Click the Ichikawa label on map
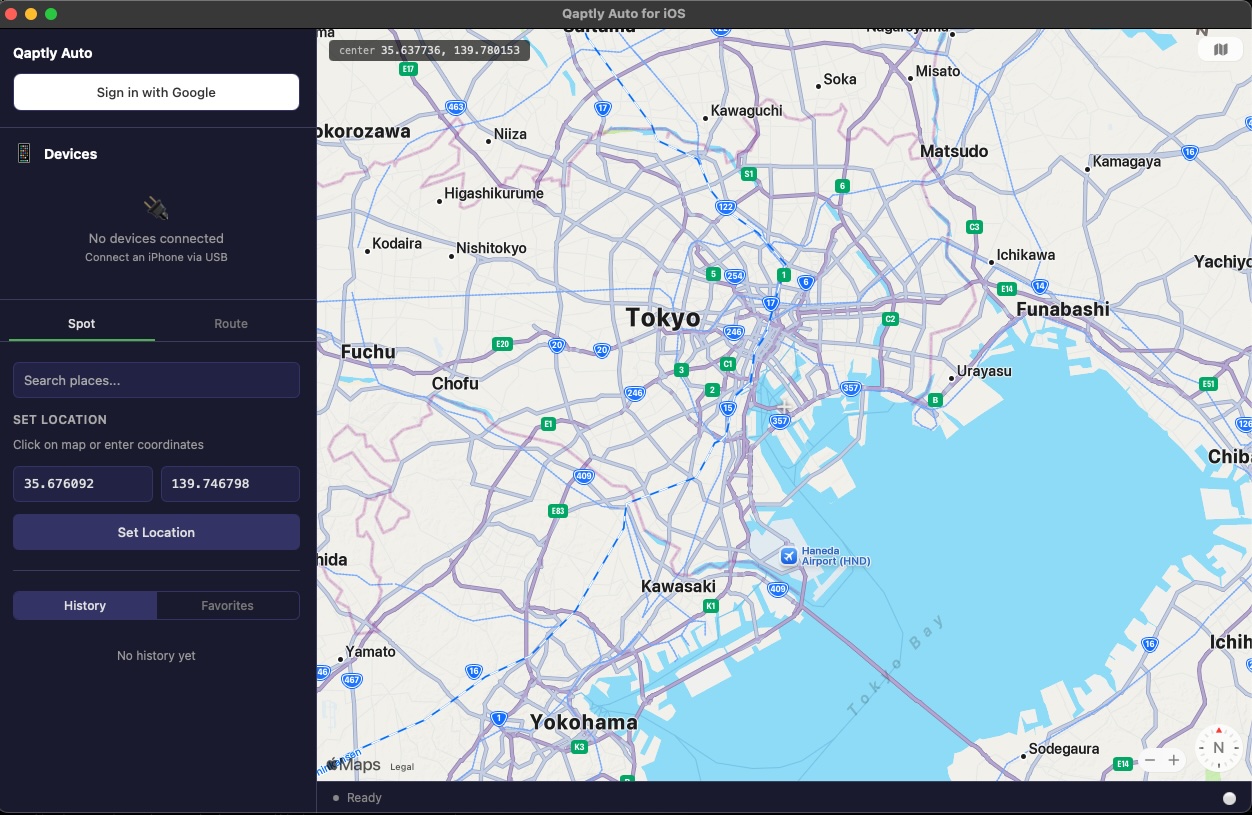Screen dimensions: 1252x815 [x=1025, y=255]
